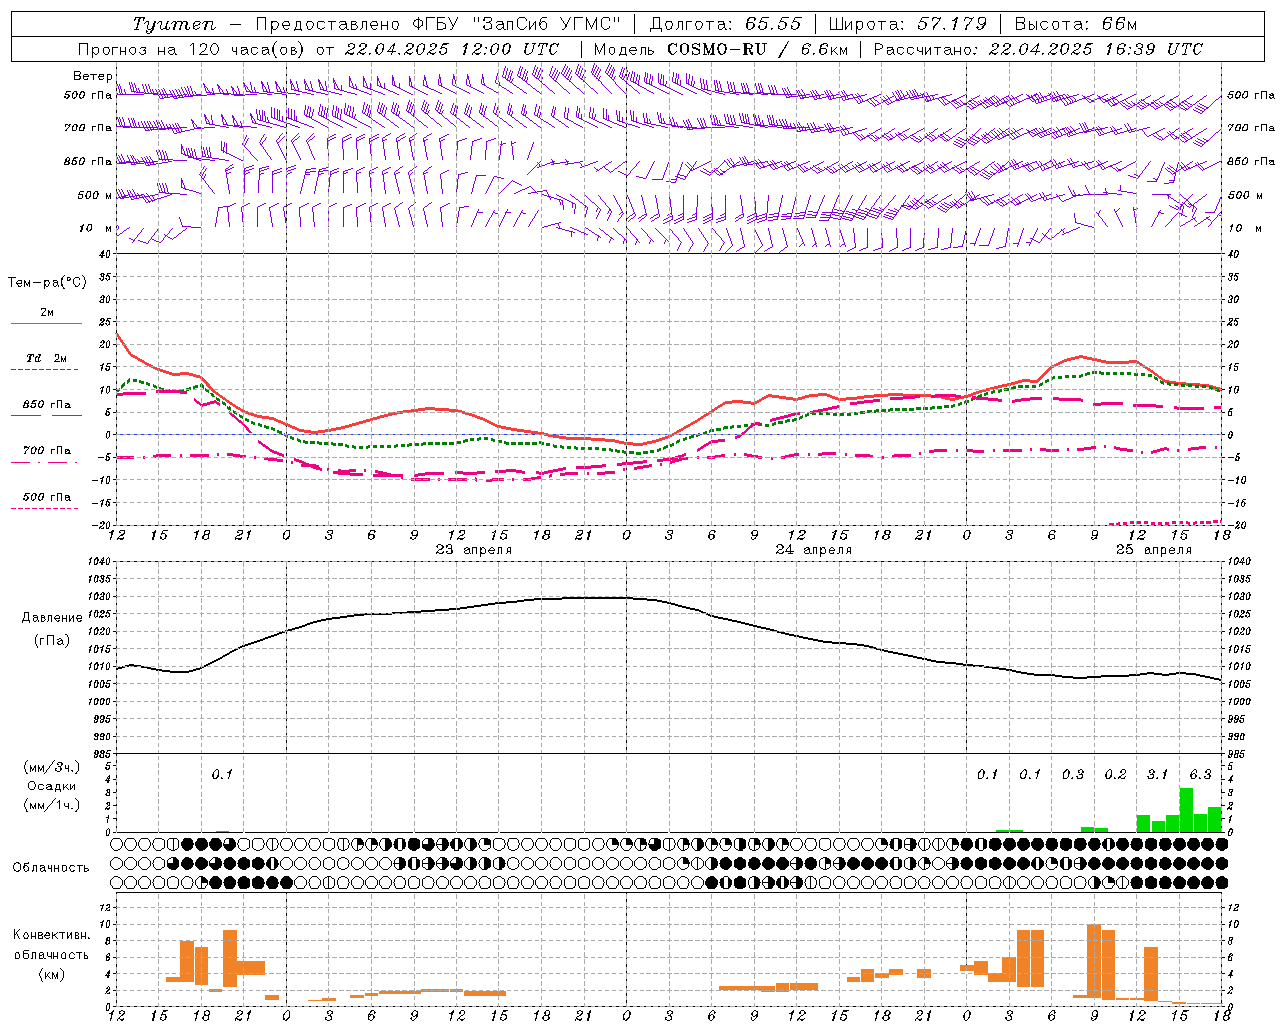Viewport: 1280px width, 1024px height.
Task: Click the 0.2 precipitation total value
Action: (x=1115, y=774)
